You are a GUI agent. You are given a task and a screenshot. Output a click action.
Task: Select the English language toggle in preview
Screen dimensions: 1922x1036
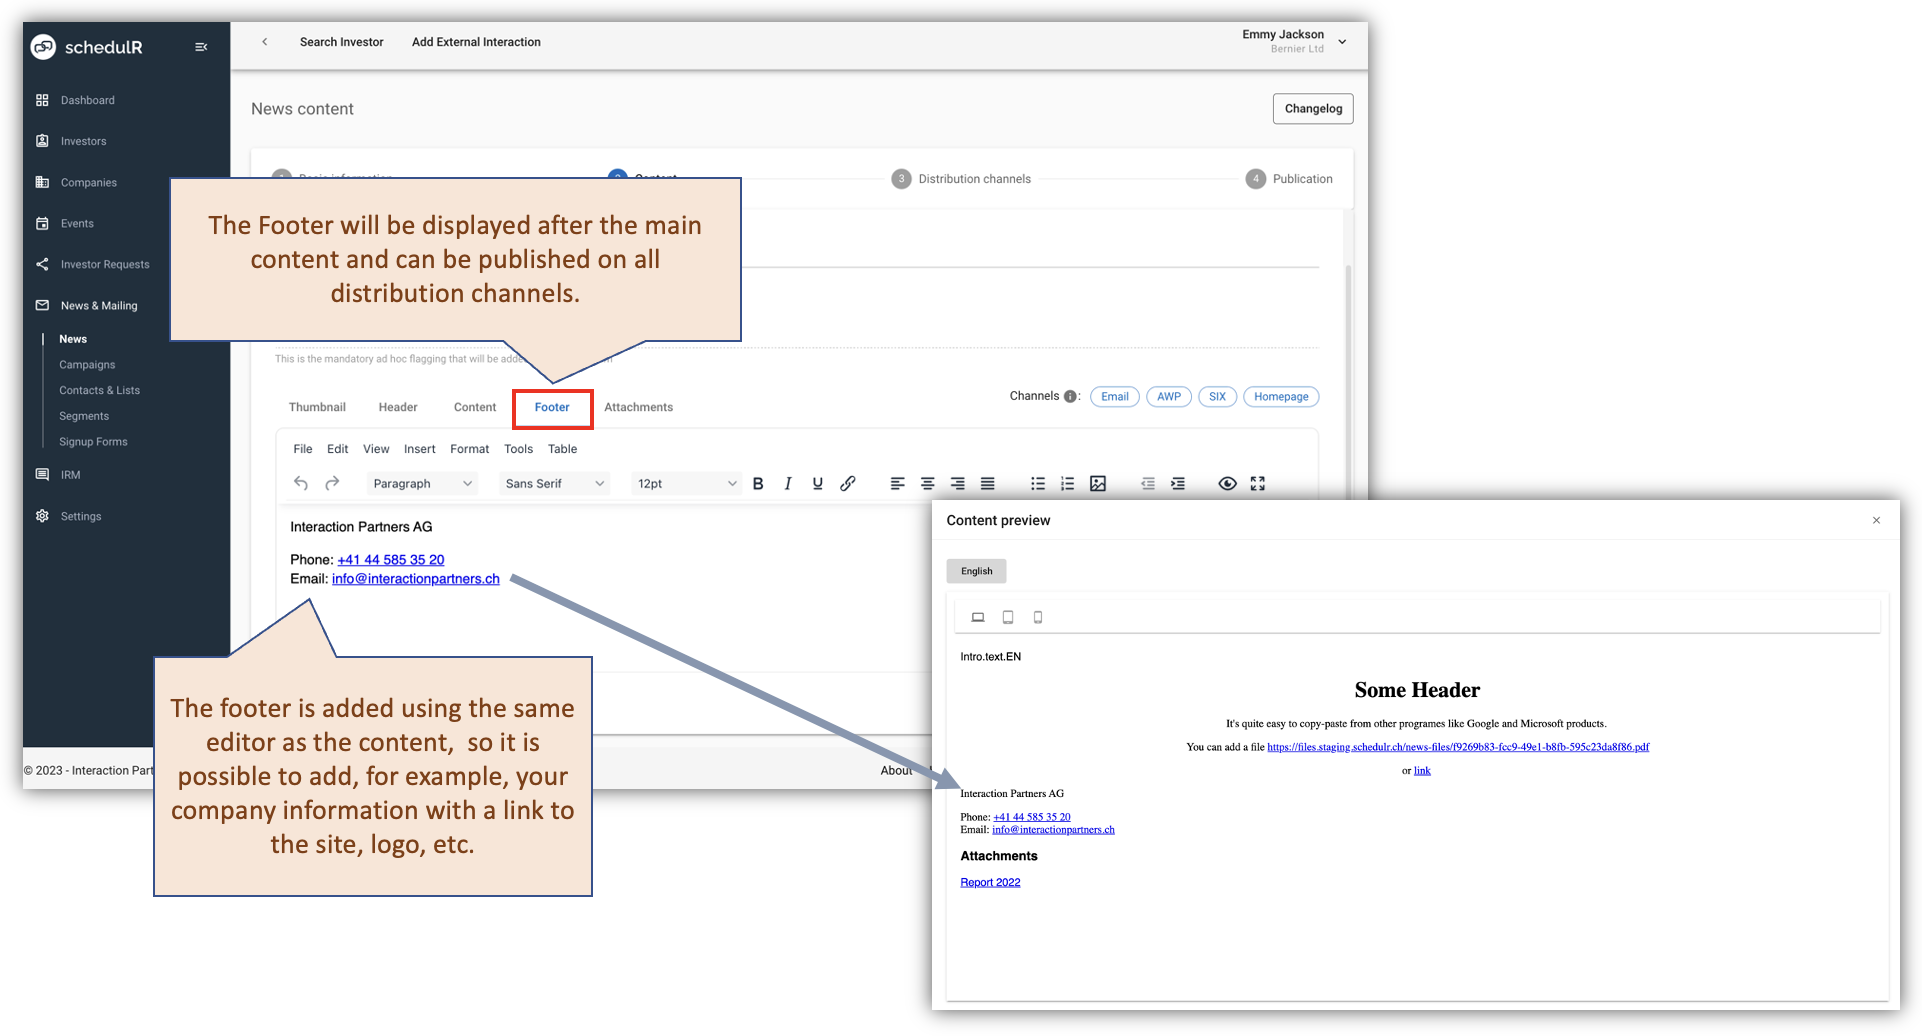click(x=976, y=570)
